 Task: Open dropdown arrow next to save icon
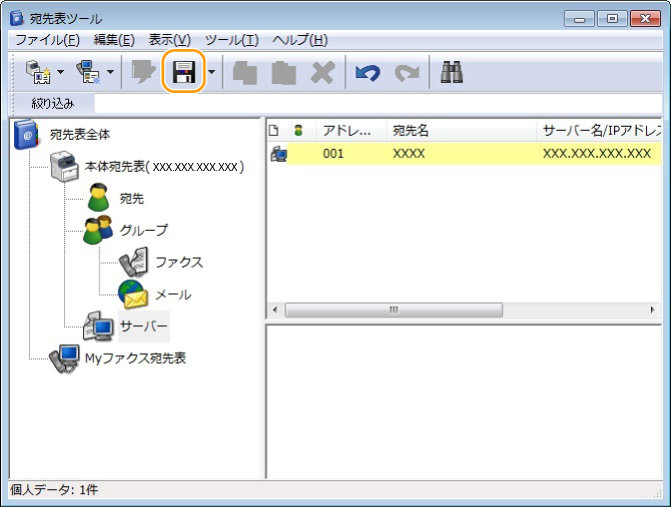tap(211, 73)
